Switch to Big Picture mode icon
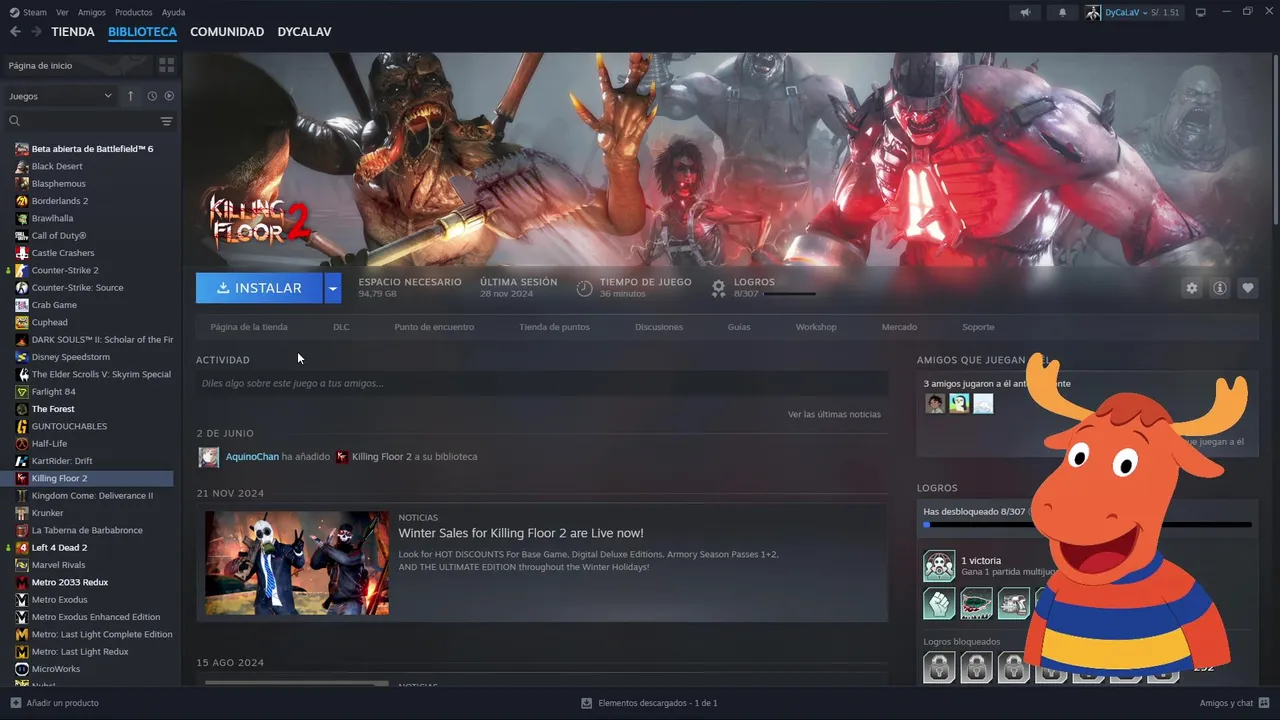Image resolution: width=1280 pixels, height=720 pixels. click(x=1201, y=12)
